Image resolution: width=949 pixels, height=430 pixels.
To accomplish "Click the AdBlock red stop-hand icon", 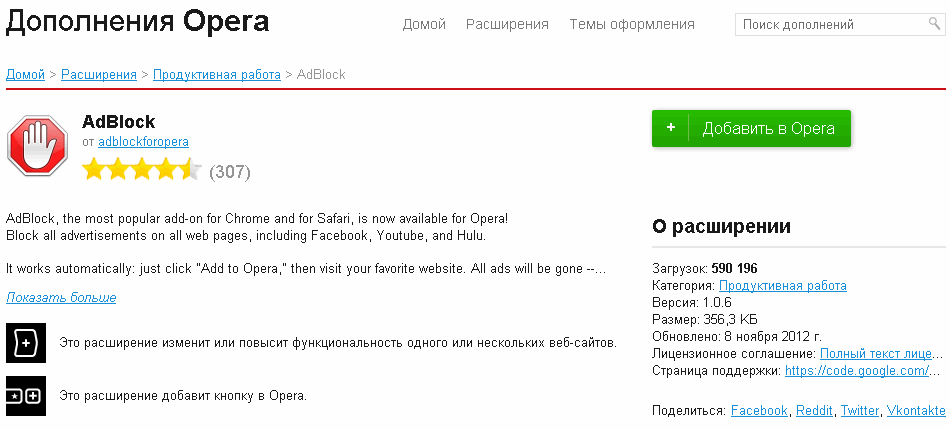I will coord(37,146).
